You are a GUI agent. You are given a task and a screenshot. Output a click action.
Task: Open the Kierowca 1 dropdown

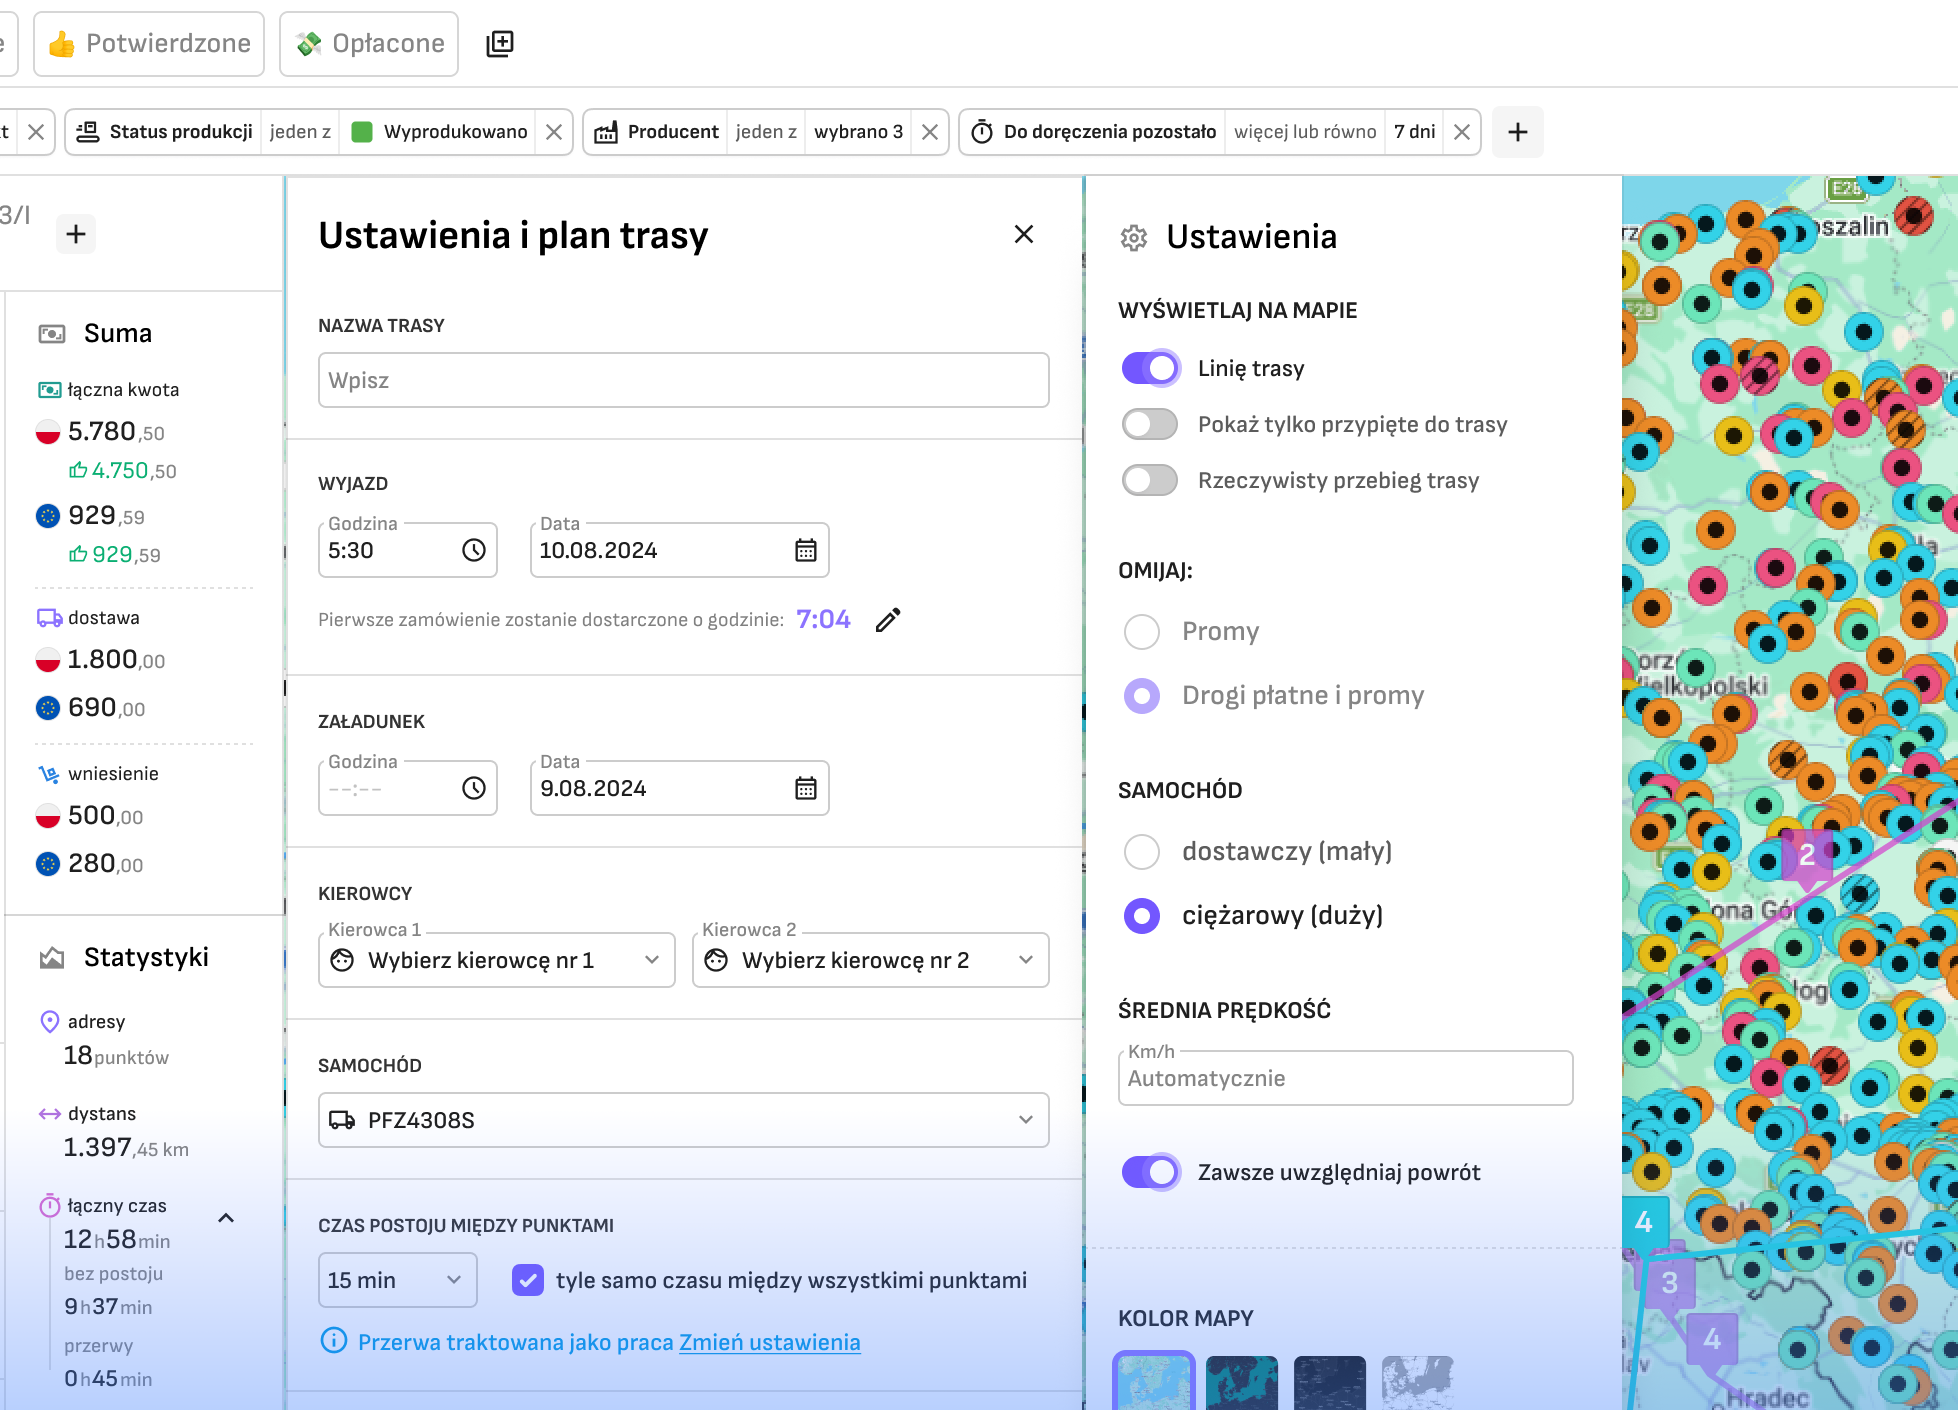pyautogui.click(x=496, y=960)
